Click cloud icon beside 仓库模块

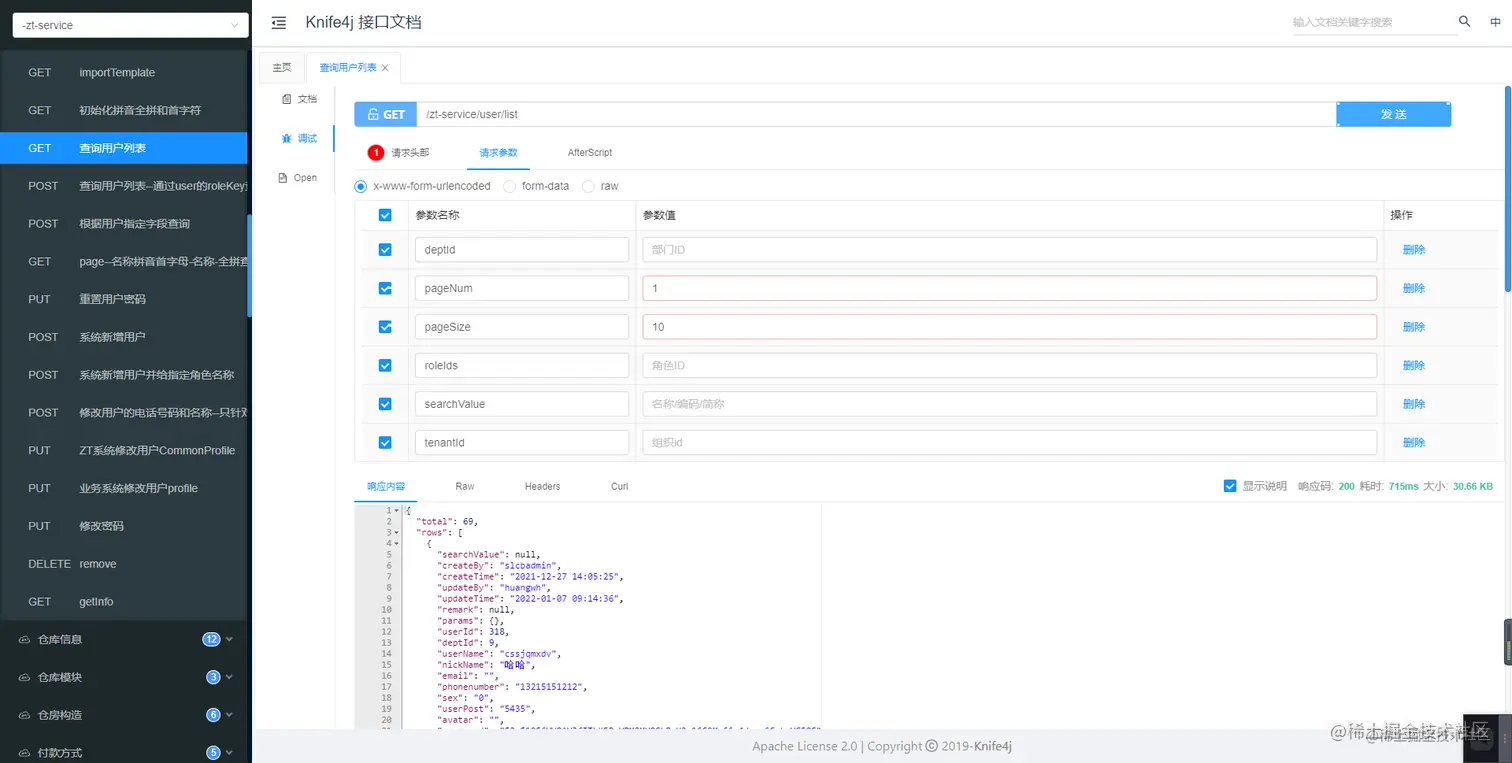pyautogui.click(x=25, y=677)
